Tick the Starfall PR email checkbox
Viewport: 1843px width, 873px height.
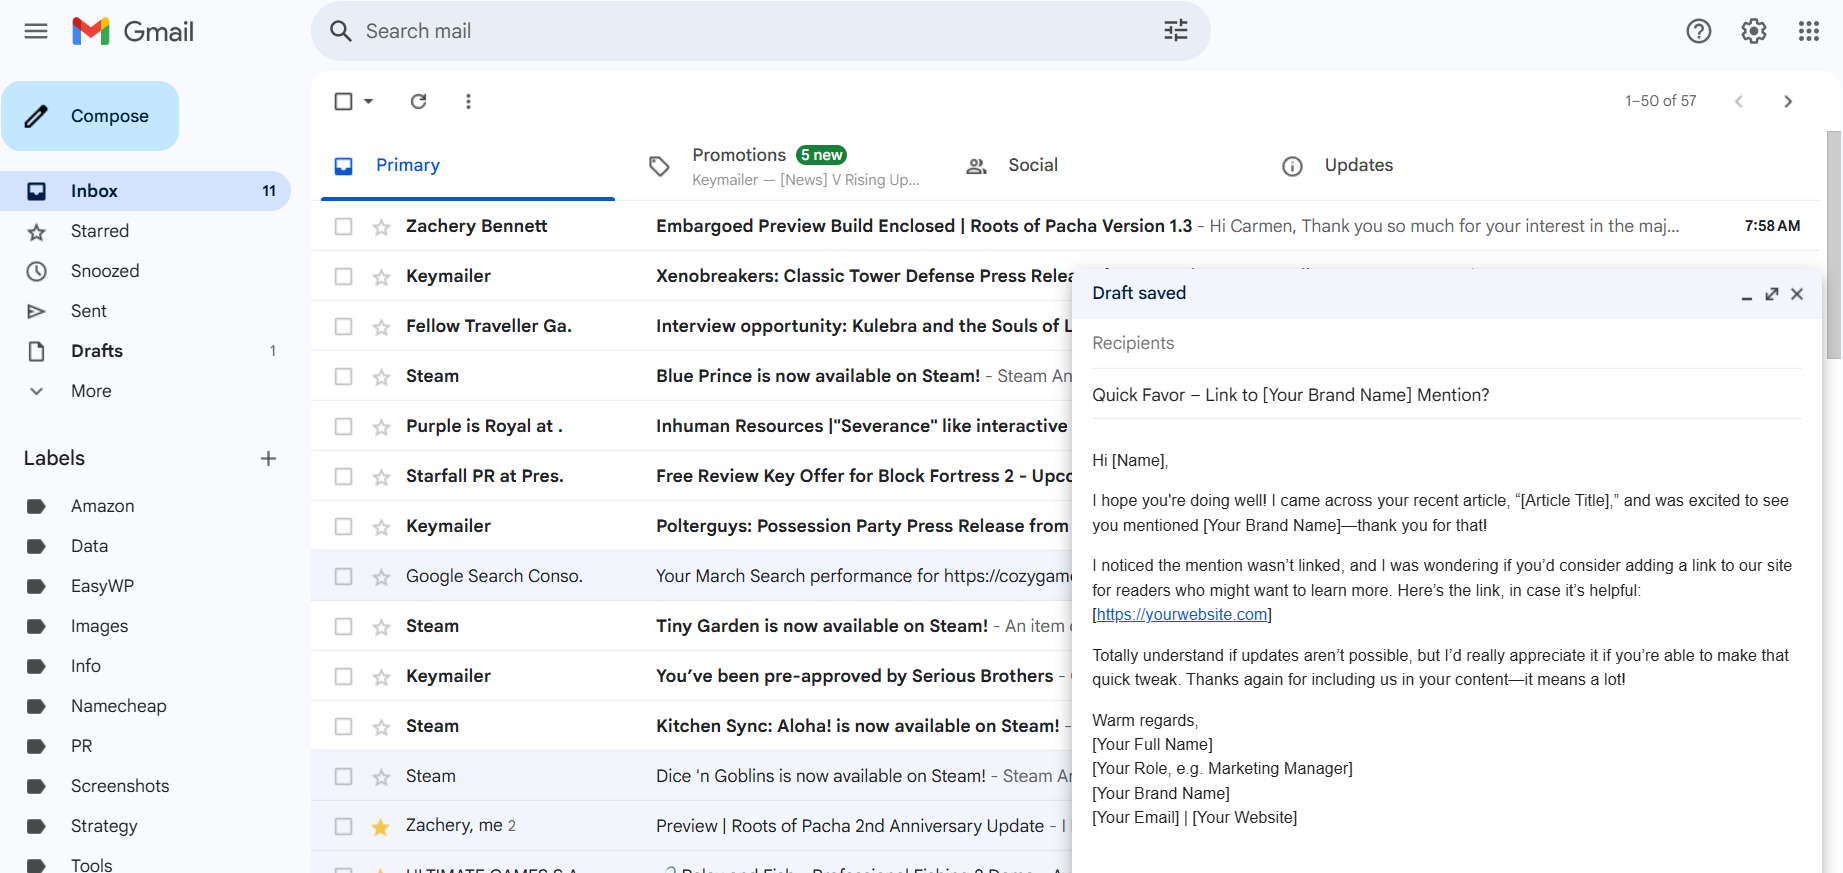click(343, 477)
